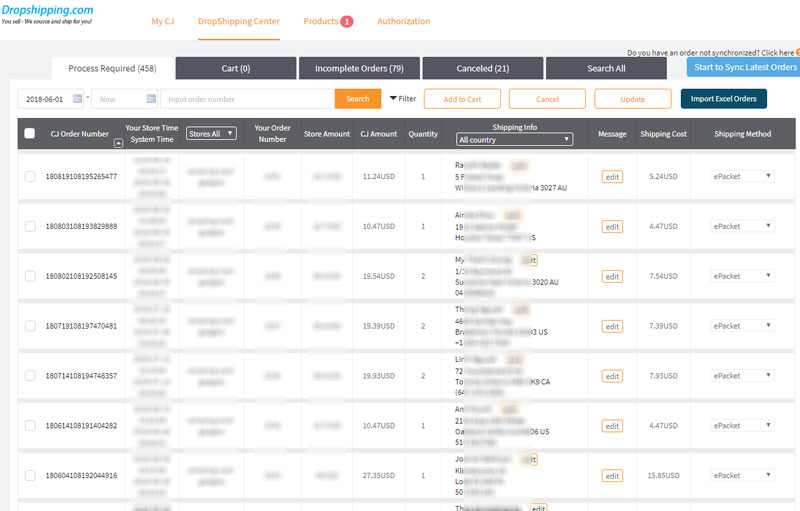Click the Import Excel Orders button
800x511 pixels.
[x=723, y=99]
